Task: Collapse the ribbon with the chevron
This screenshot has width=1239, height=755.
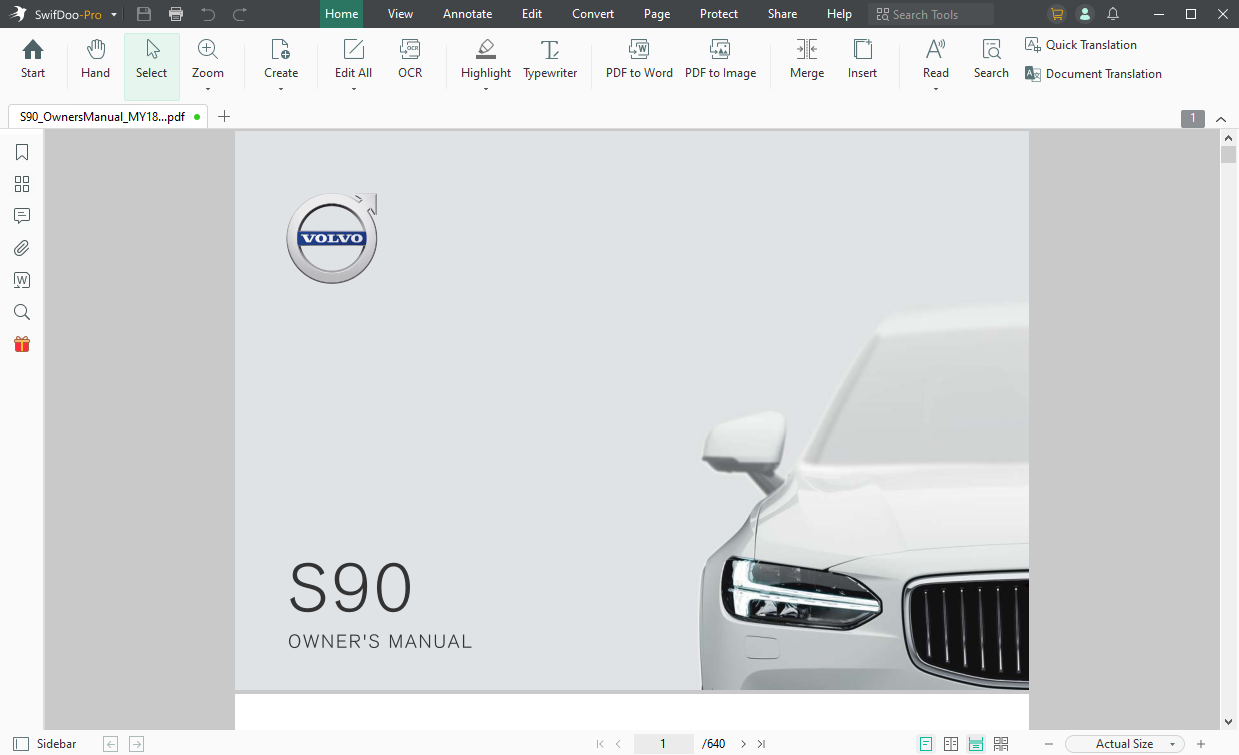Action: (1221, 119)
